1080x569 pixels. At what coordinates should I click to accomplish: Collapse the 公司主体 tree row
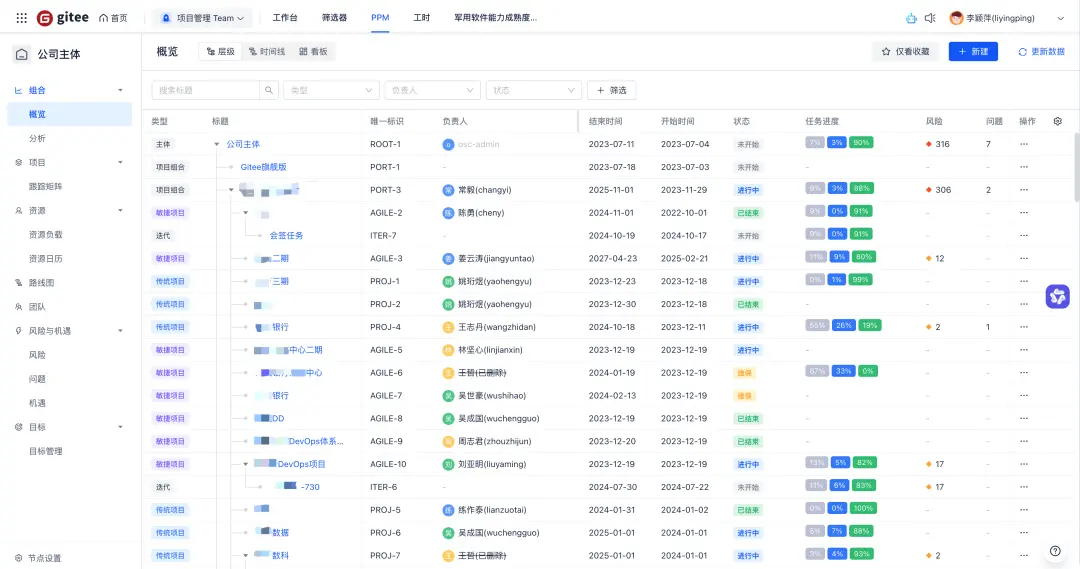click(x=216, y=144)
